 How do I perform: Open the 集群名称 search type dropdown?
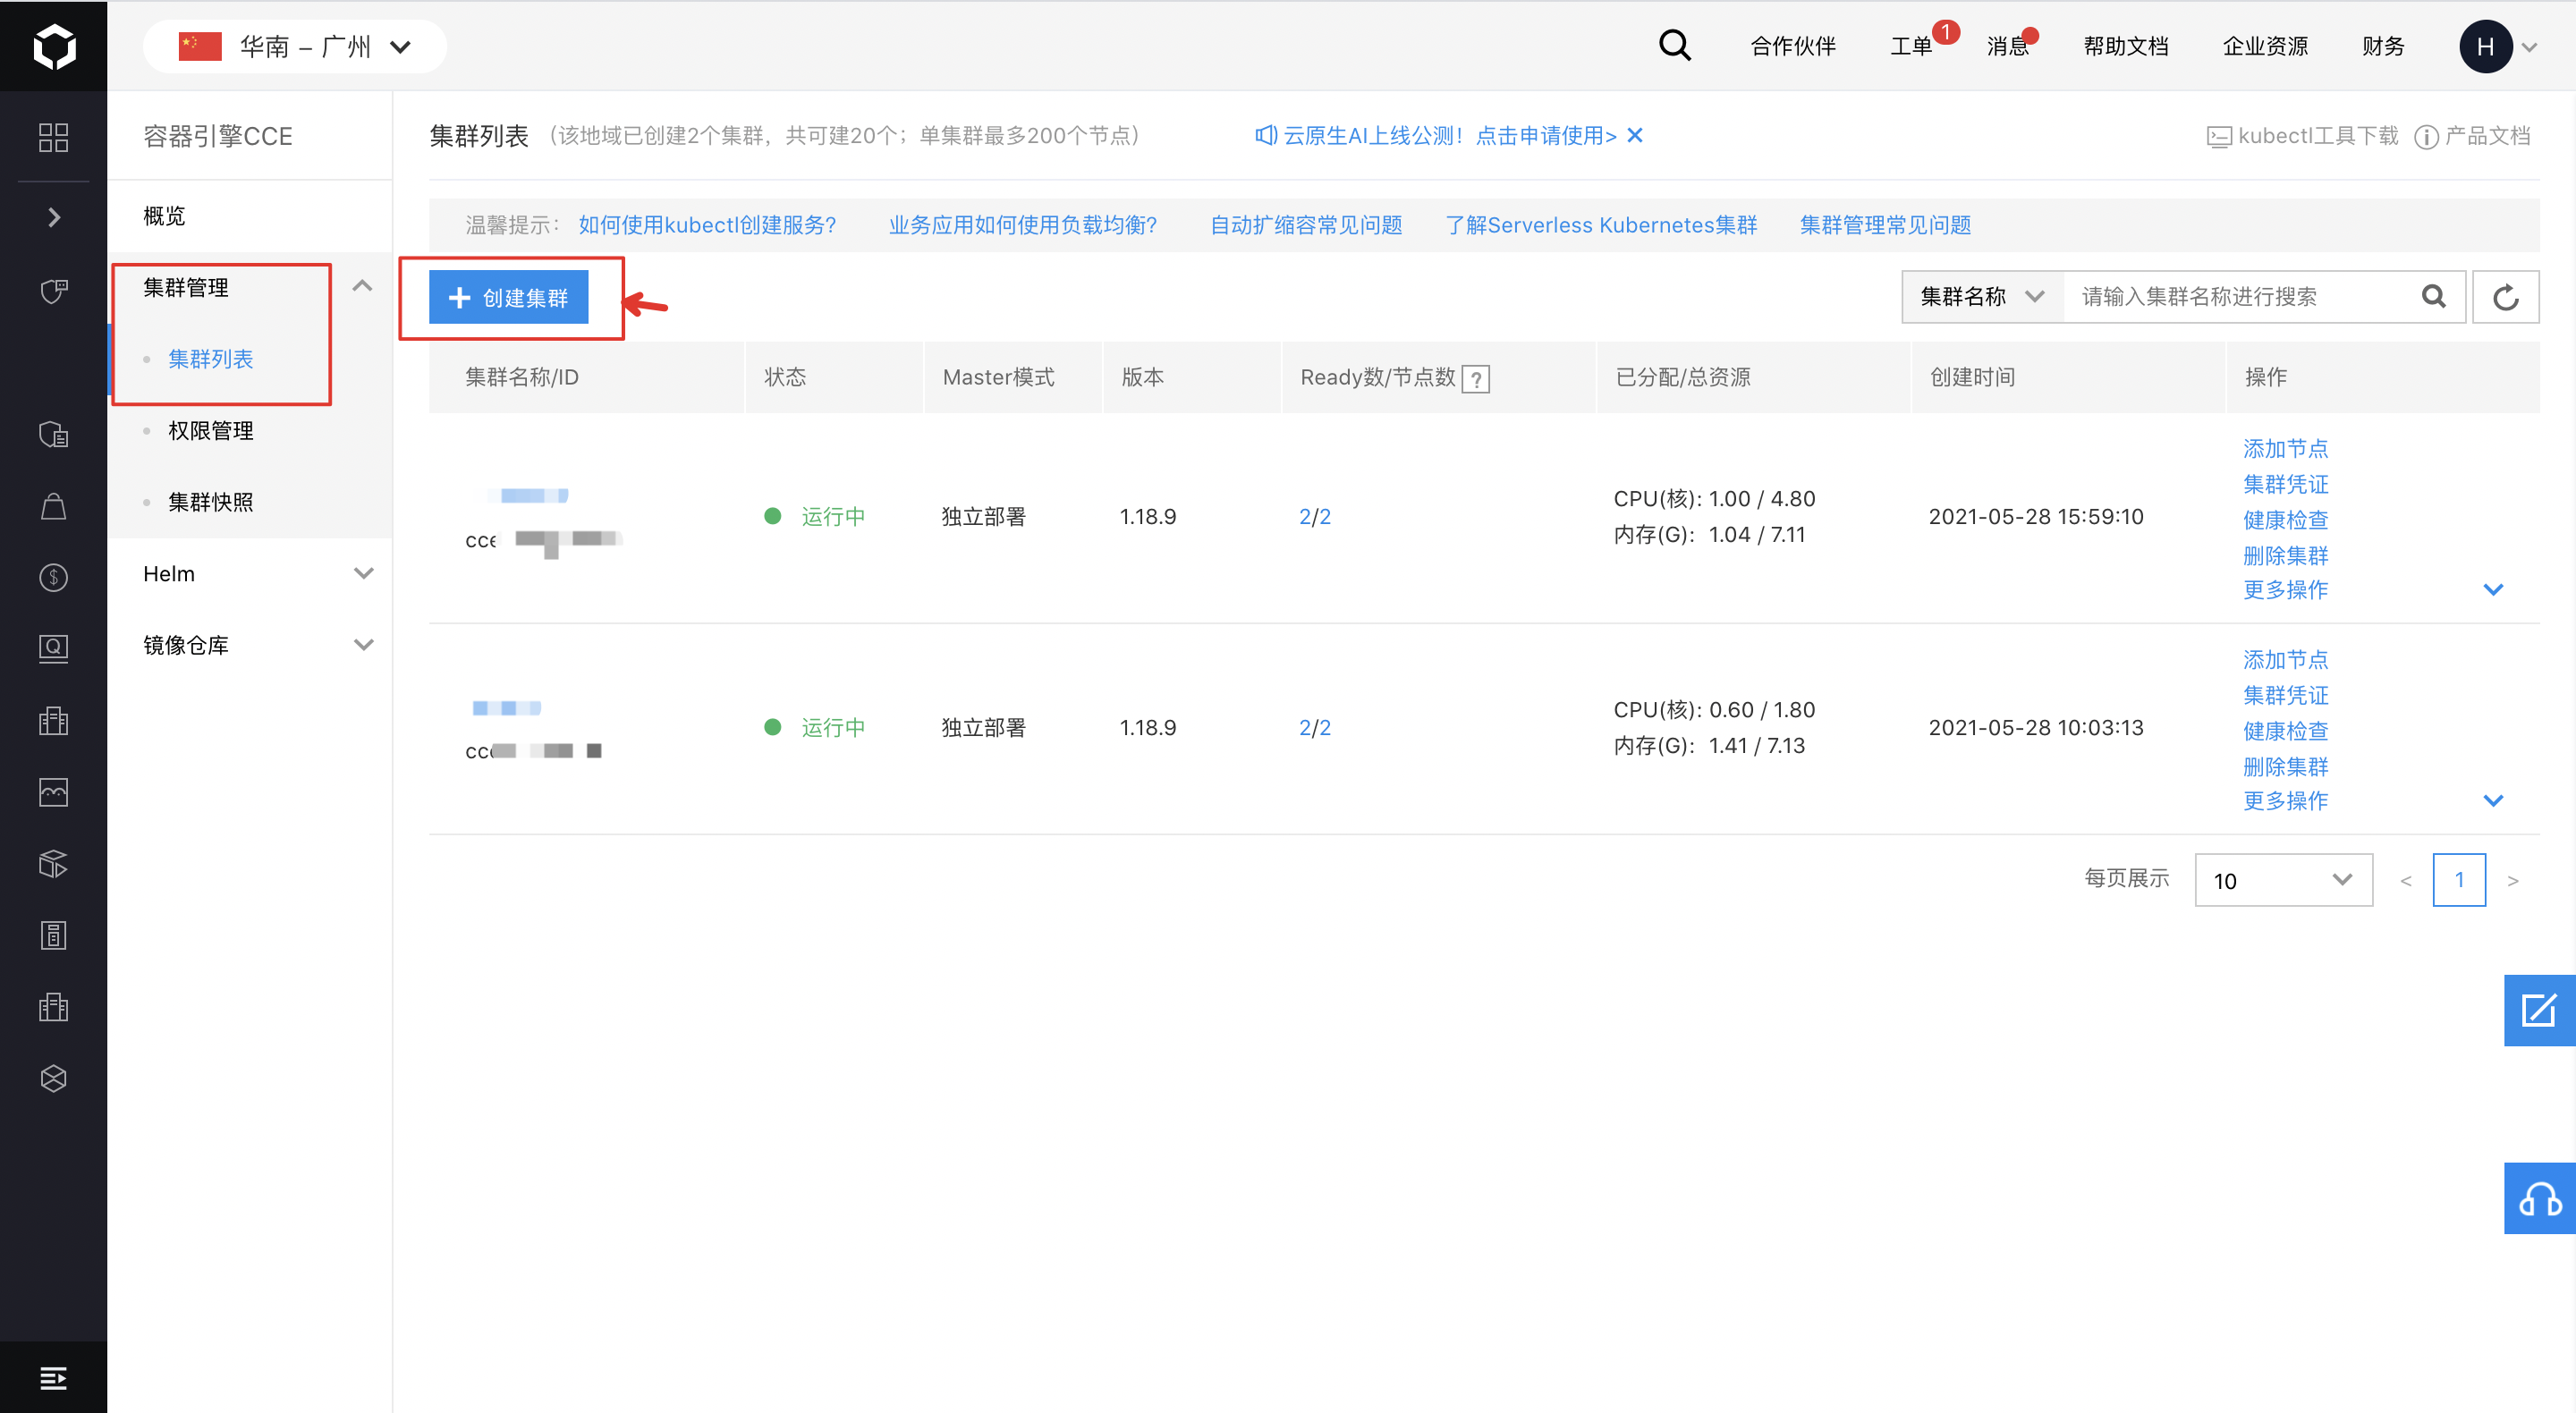(1982, 296)
